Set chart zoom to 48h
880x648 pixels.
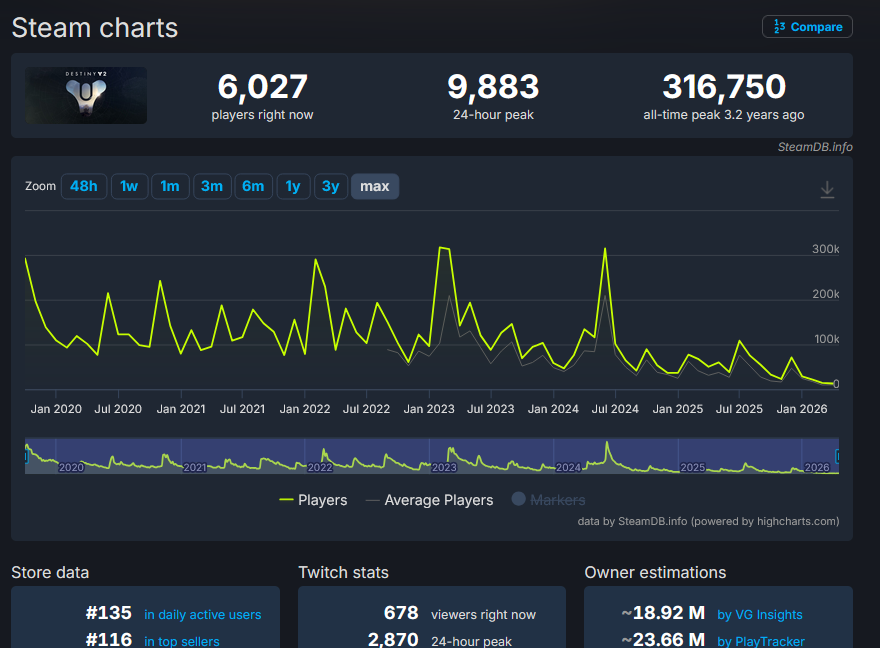pyautogui.click(x=84, y=186)
